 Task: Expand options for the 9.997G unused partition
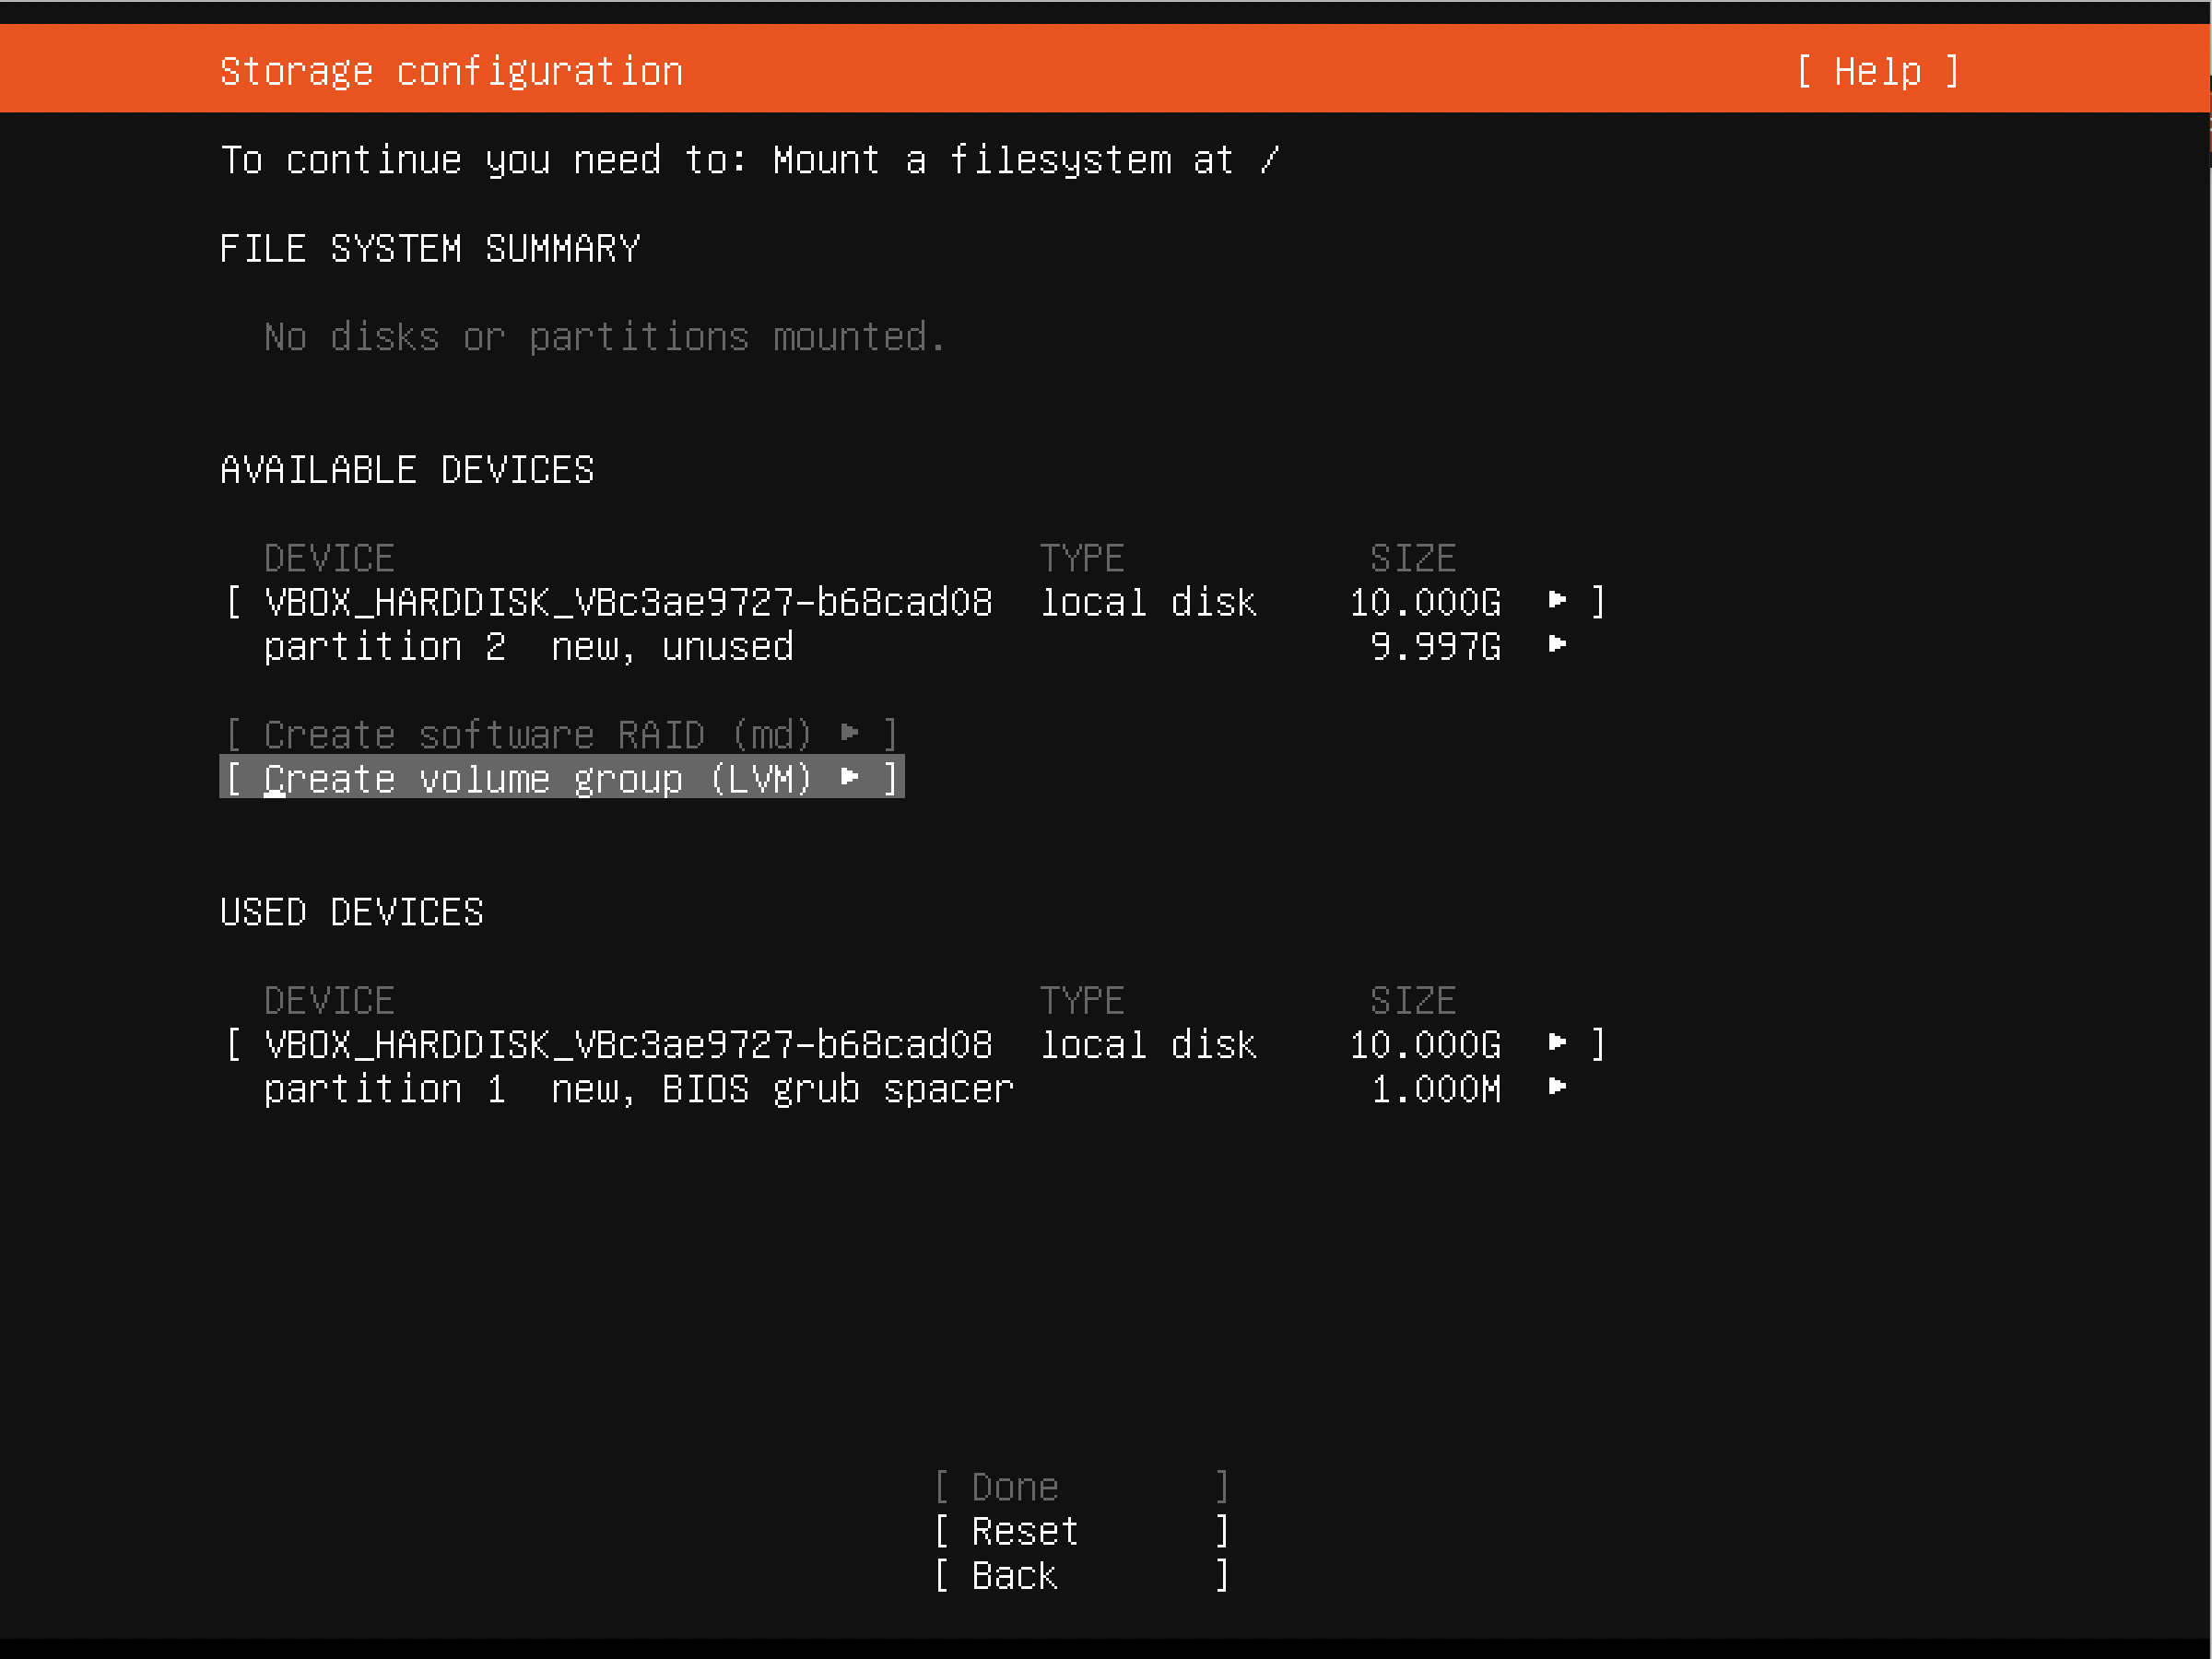click(x=1556, y=645)
